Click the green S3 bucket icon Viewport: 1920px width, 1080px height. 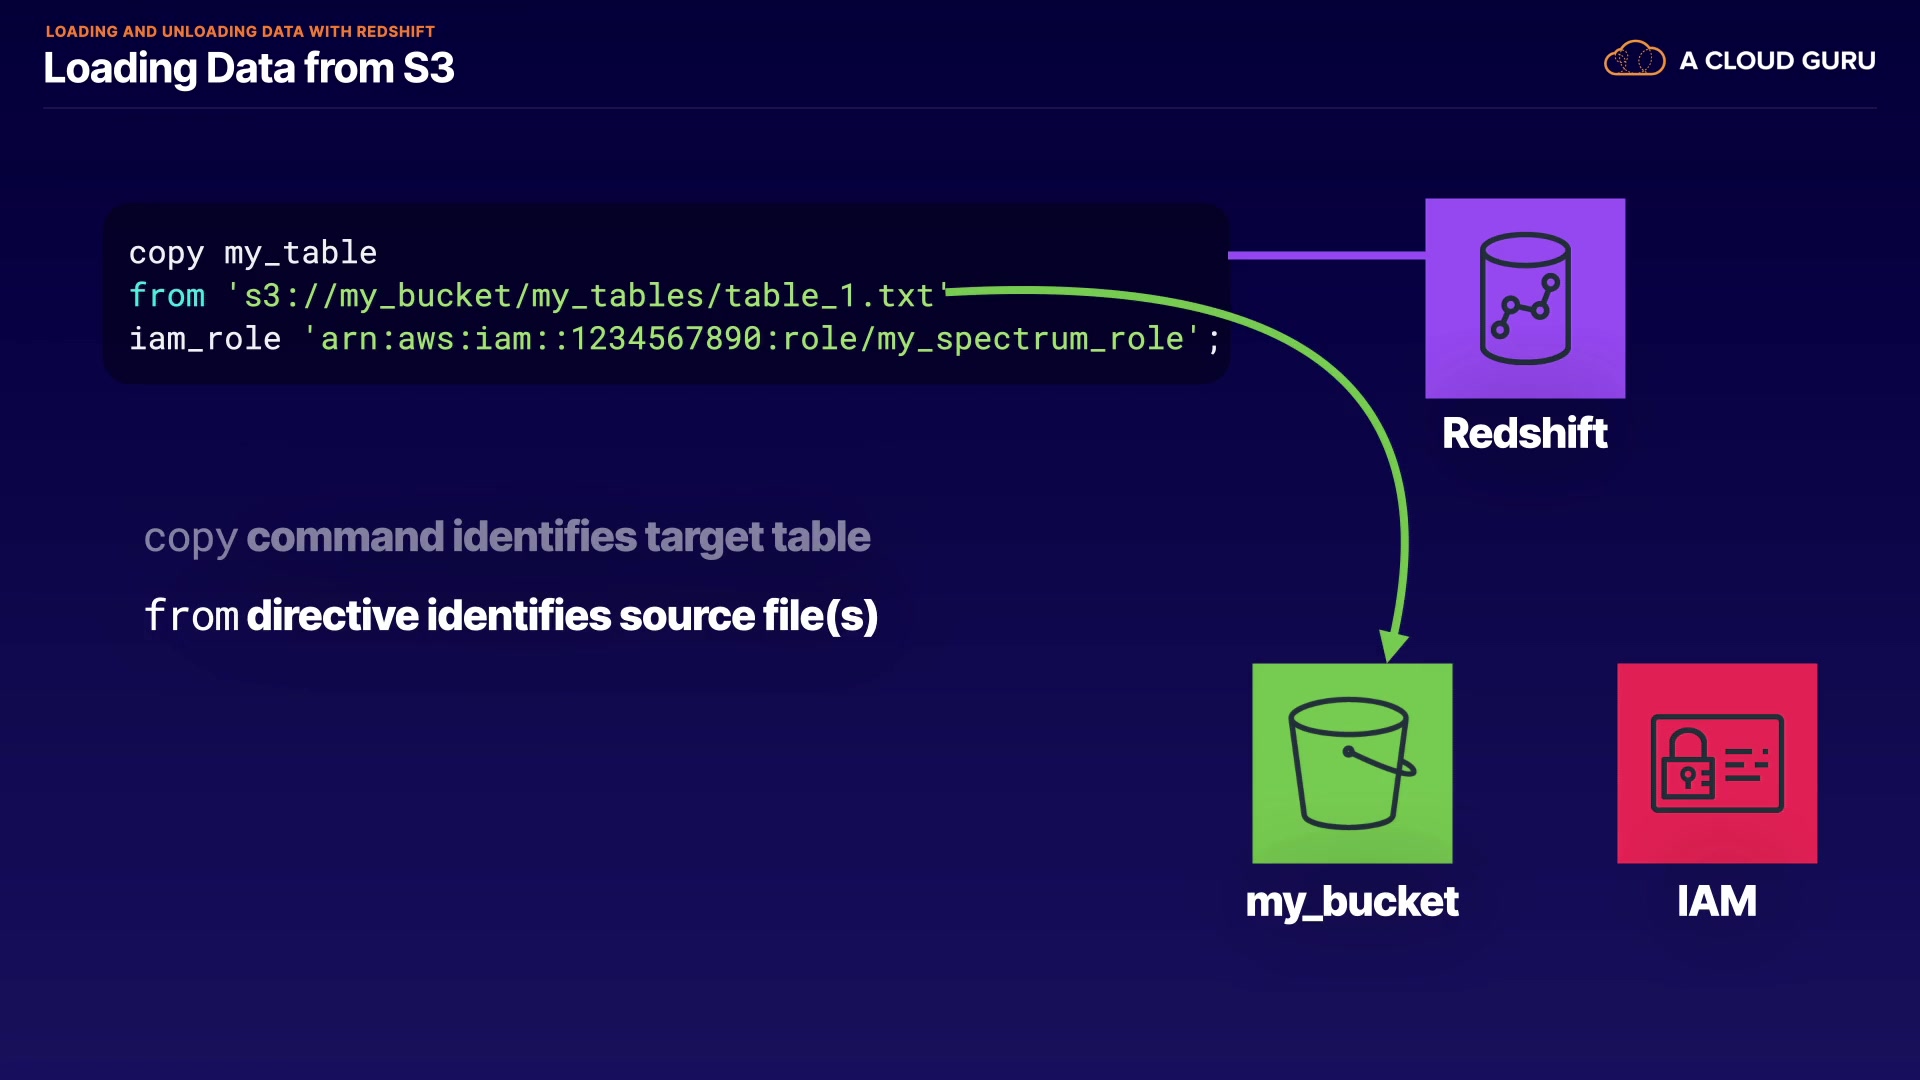tap(1352, 763)
